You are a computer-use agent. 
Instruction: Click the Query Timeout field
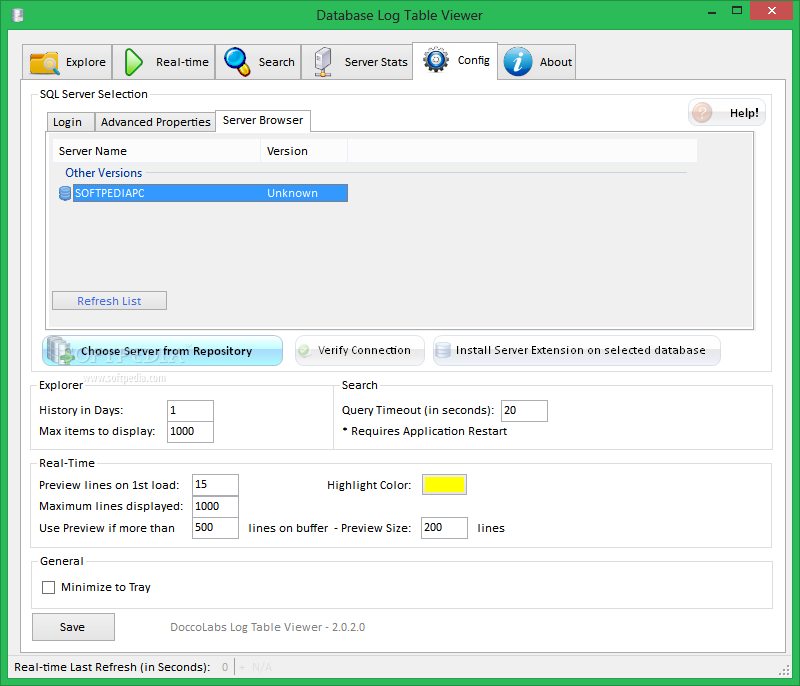[524, 411]
